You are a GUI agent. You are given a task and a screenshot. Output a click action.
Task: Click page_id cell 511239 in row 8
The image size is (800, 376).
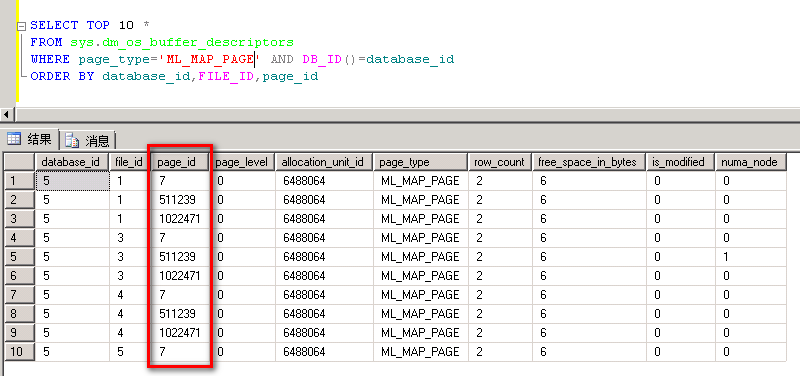[x=181, y=314]
